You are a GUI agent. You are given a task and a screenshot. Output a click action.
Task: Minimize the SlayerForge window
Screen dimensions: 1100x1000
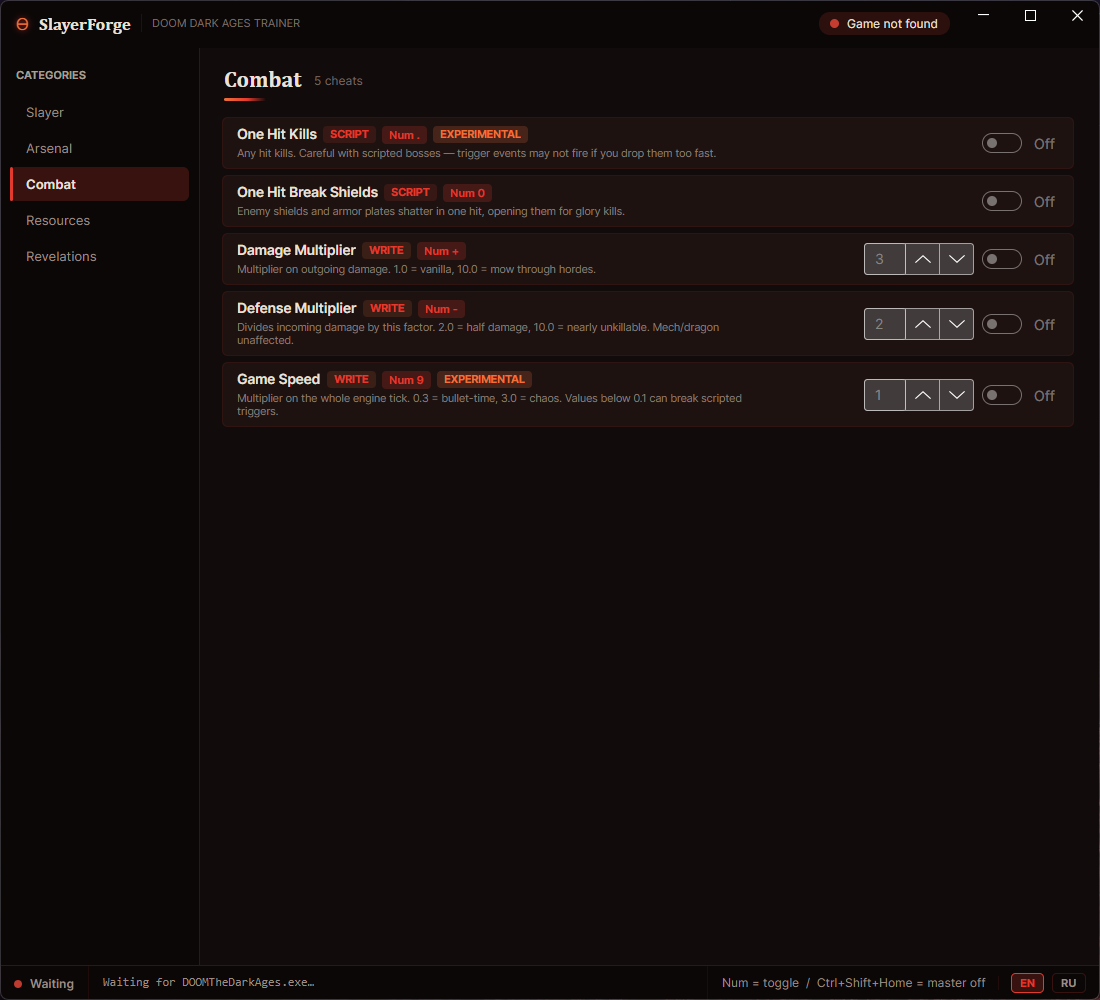coord(984,15)
